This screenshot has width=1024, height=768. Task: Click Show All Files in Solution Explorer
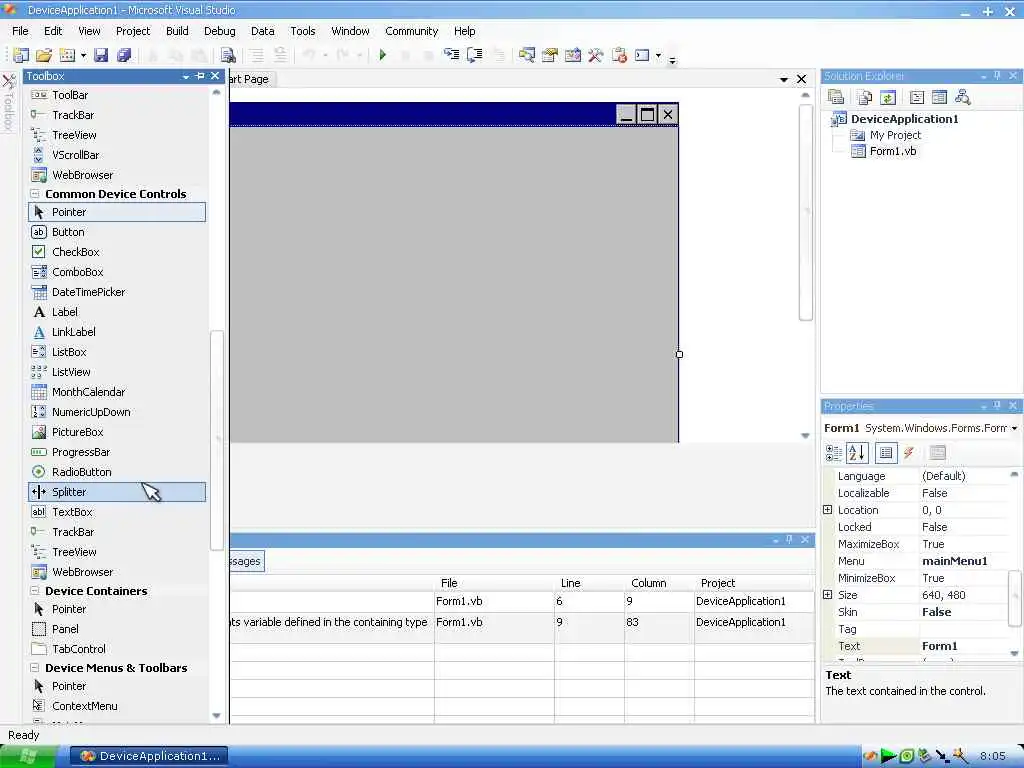865,97
